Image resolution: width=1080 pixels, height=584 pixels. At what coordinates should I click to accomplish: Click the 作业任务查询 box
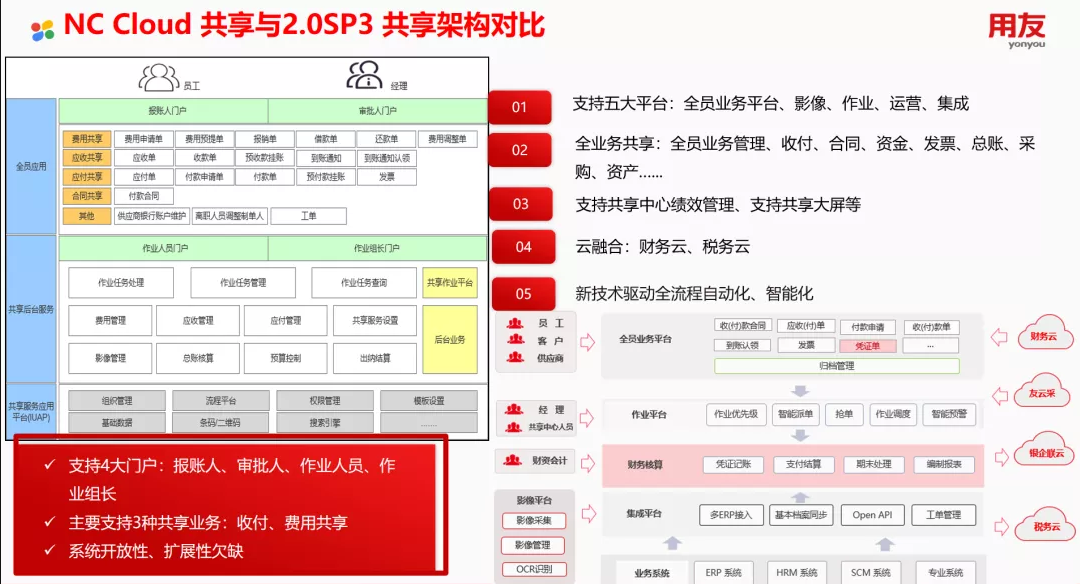(x=364, y=282)
